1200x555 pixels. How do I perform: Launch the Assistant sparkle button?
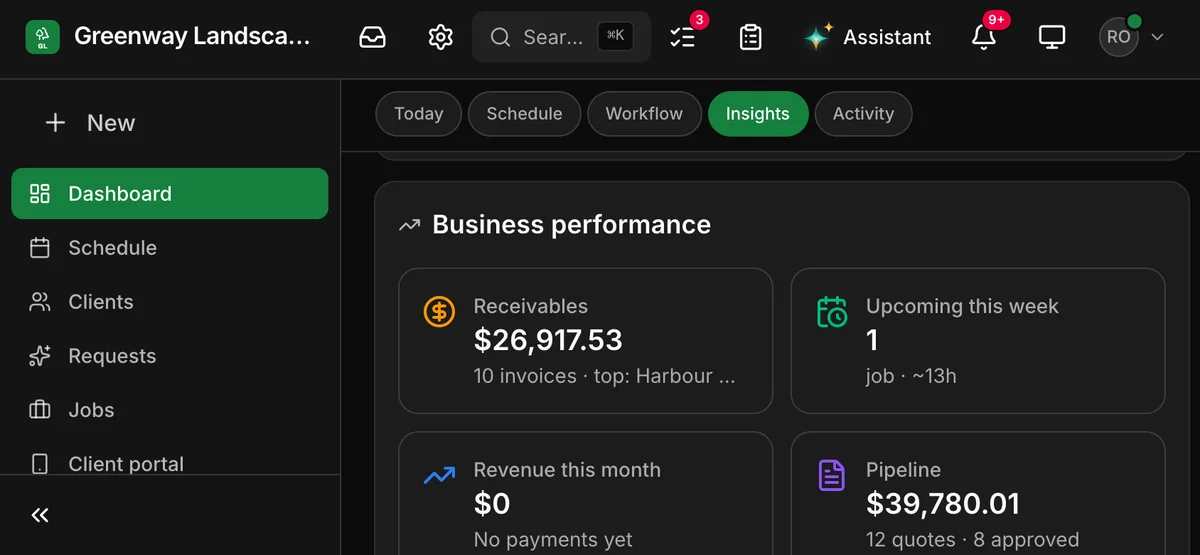click(867, 37)
